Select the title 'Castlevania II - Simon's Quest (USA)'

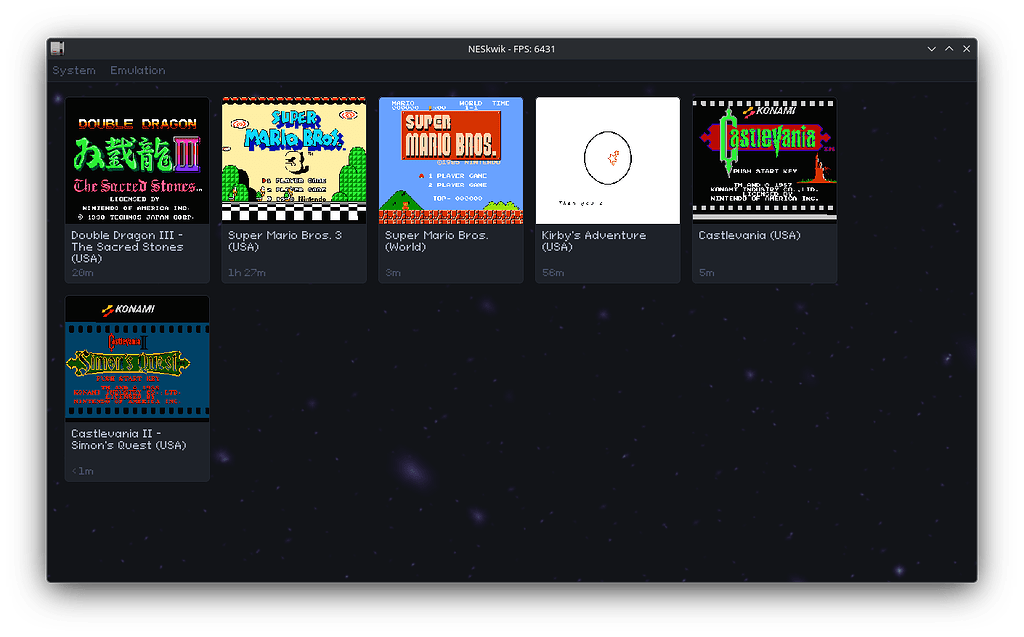pos(129,439)
